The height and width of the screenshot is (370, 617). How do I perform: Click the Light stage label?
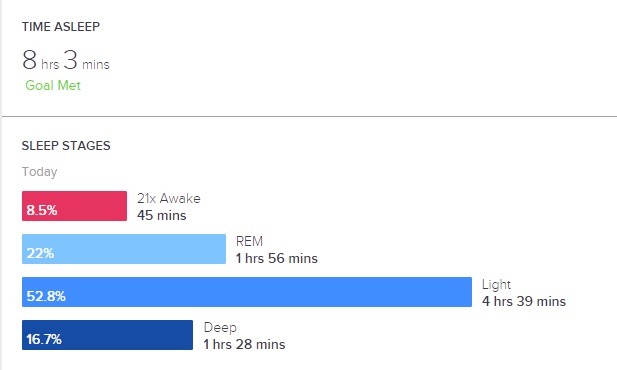496,285
